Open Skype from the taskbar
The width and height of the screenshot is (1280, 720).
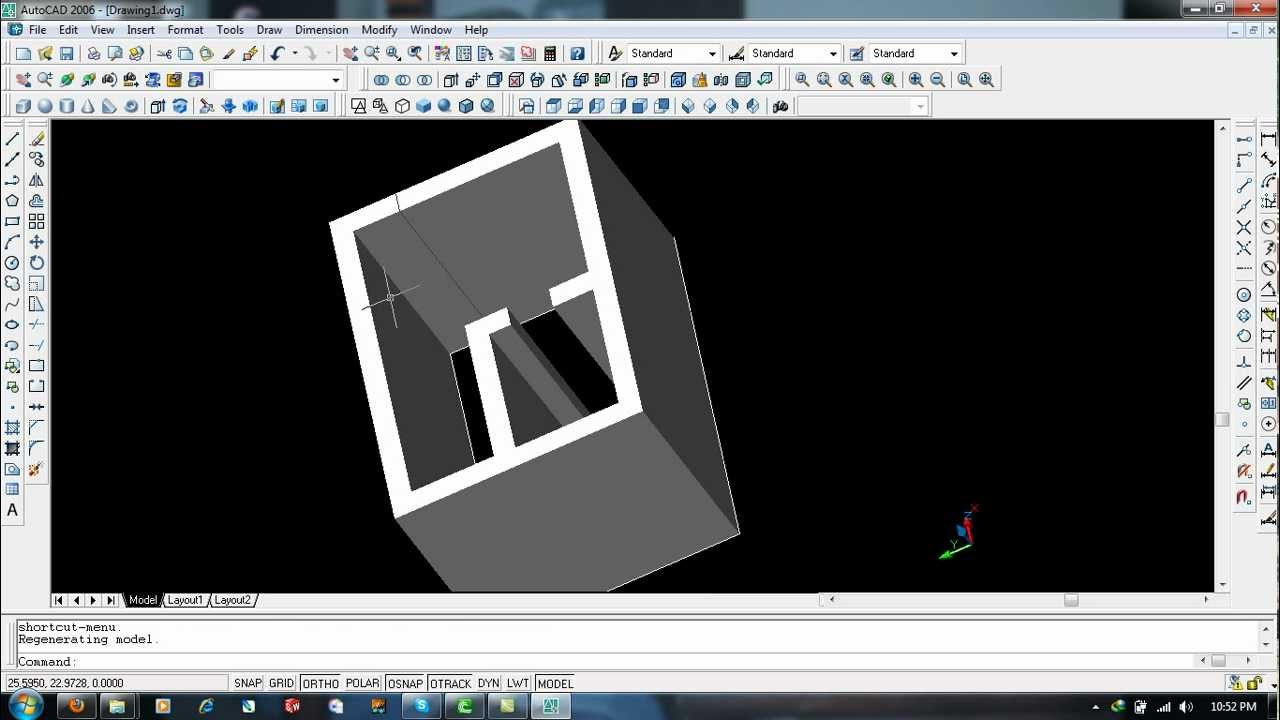pyautogui.click(x=421, y=706)
